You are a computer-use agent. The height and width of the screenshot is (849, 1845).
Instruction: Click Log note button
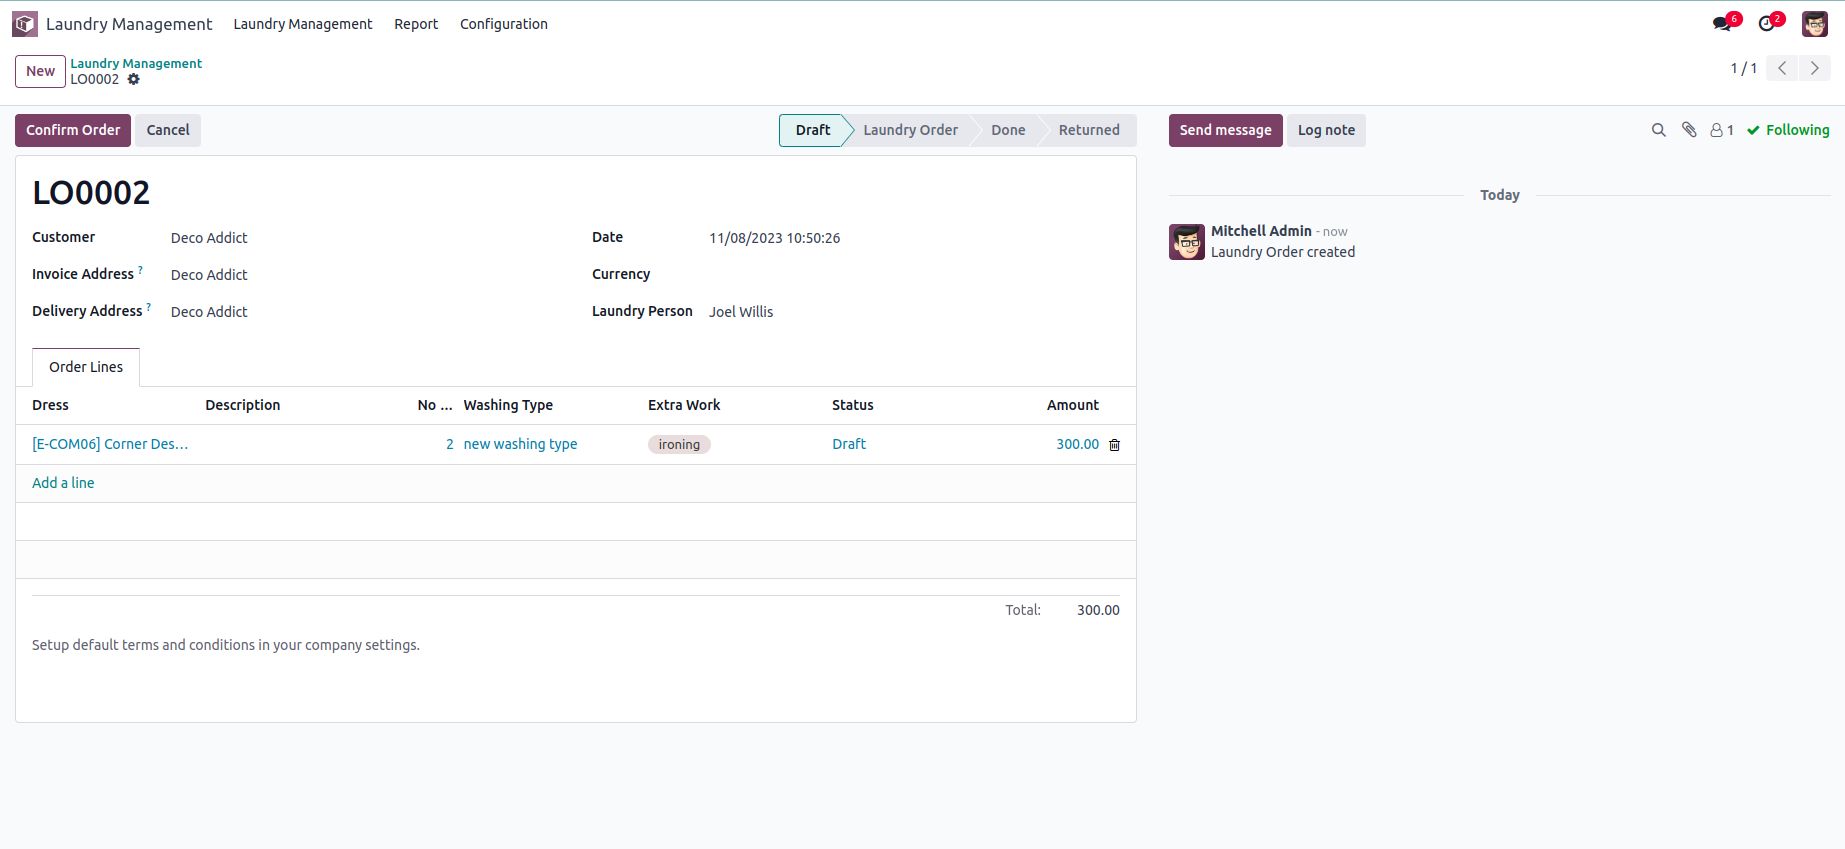pyautogui.click(x=1326, y=130)
